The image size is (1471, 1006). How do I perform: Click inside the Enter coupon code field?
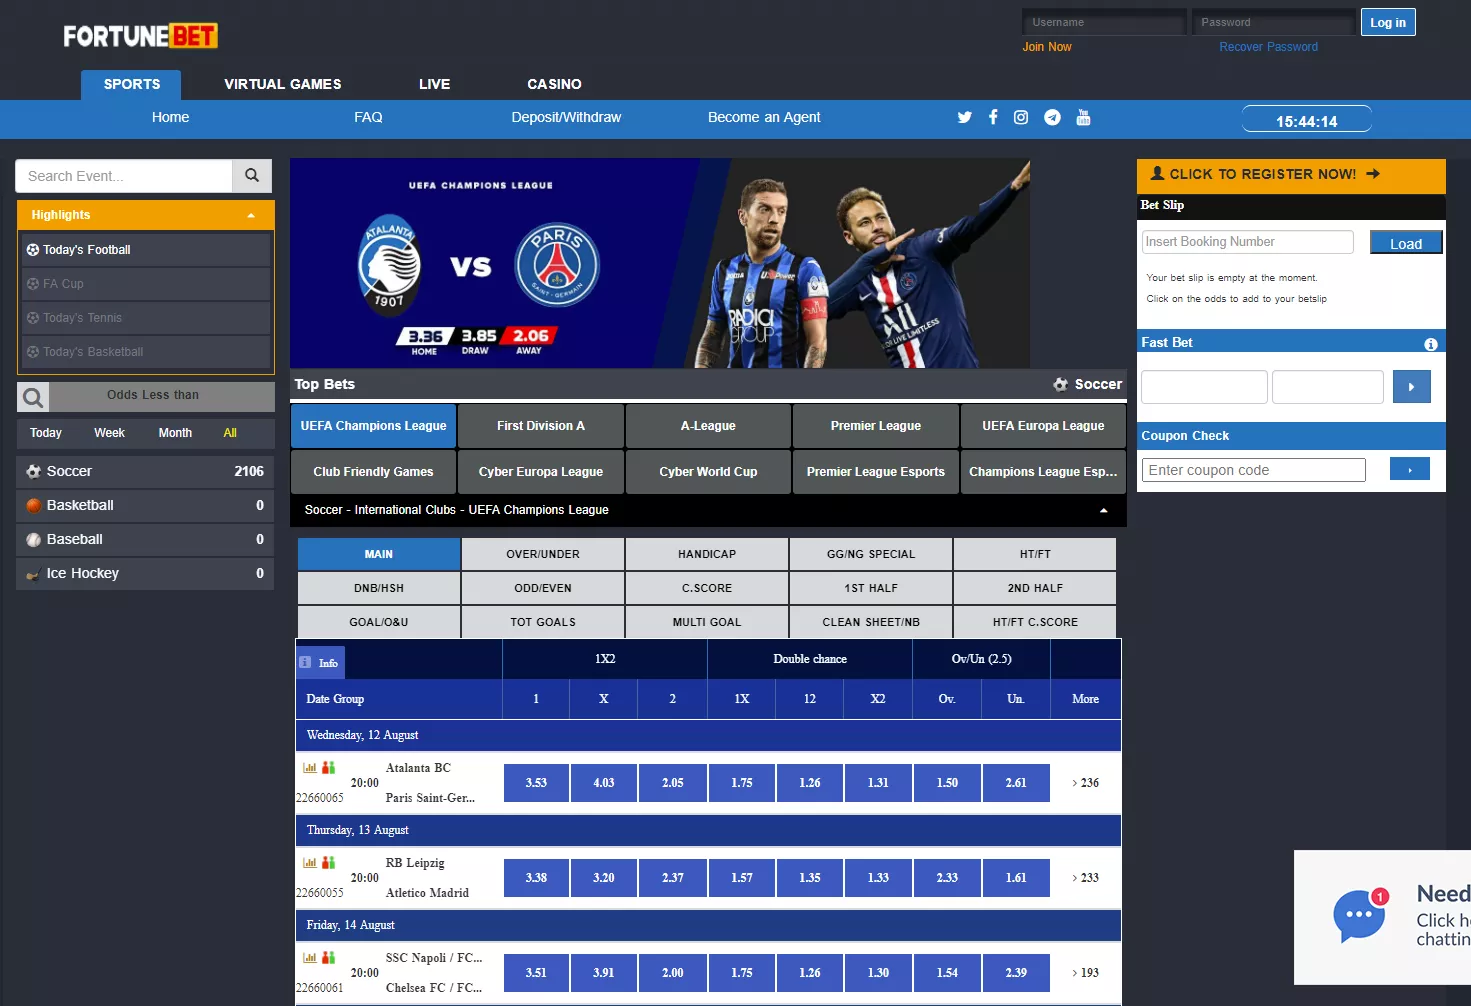point(1253,469)
